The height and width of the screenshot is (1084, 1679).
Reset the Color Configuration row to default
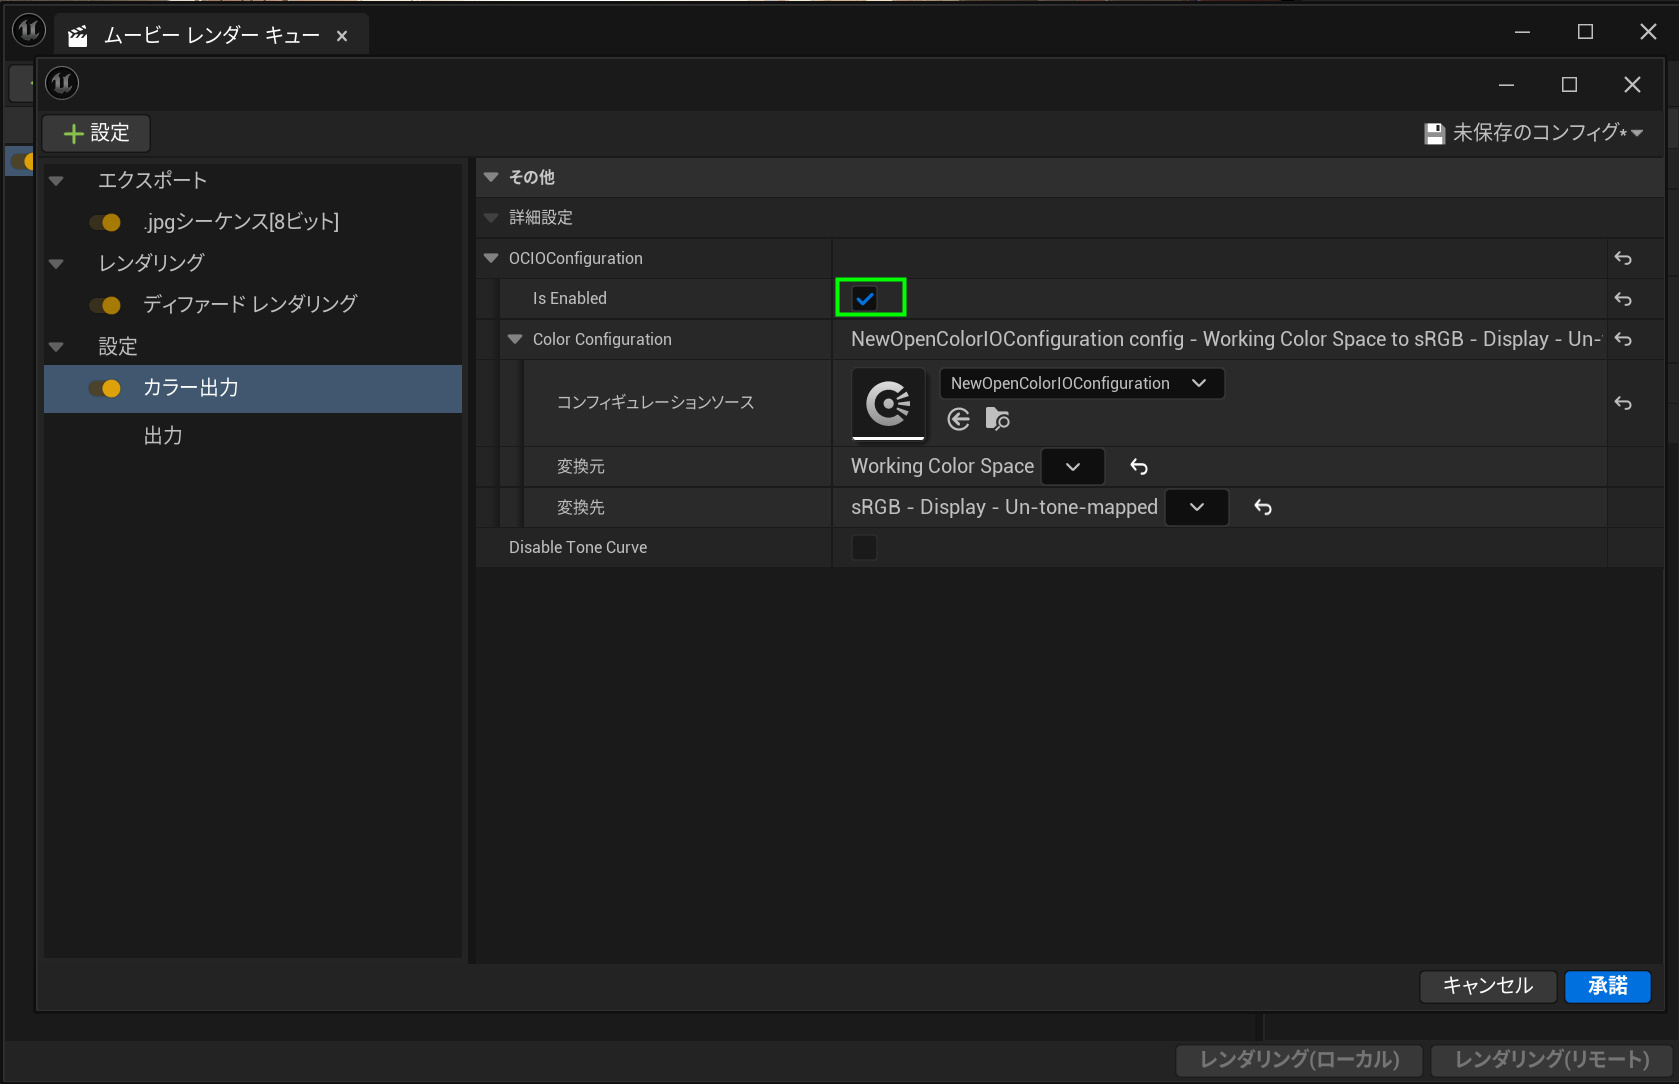click(1623, 340)
